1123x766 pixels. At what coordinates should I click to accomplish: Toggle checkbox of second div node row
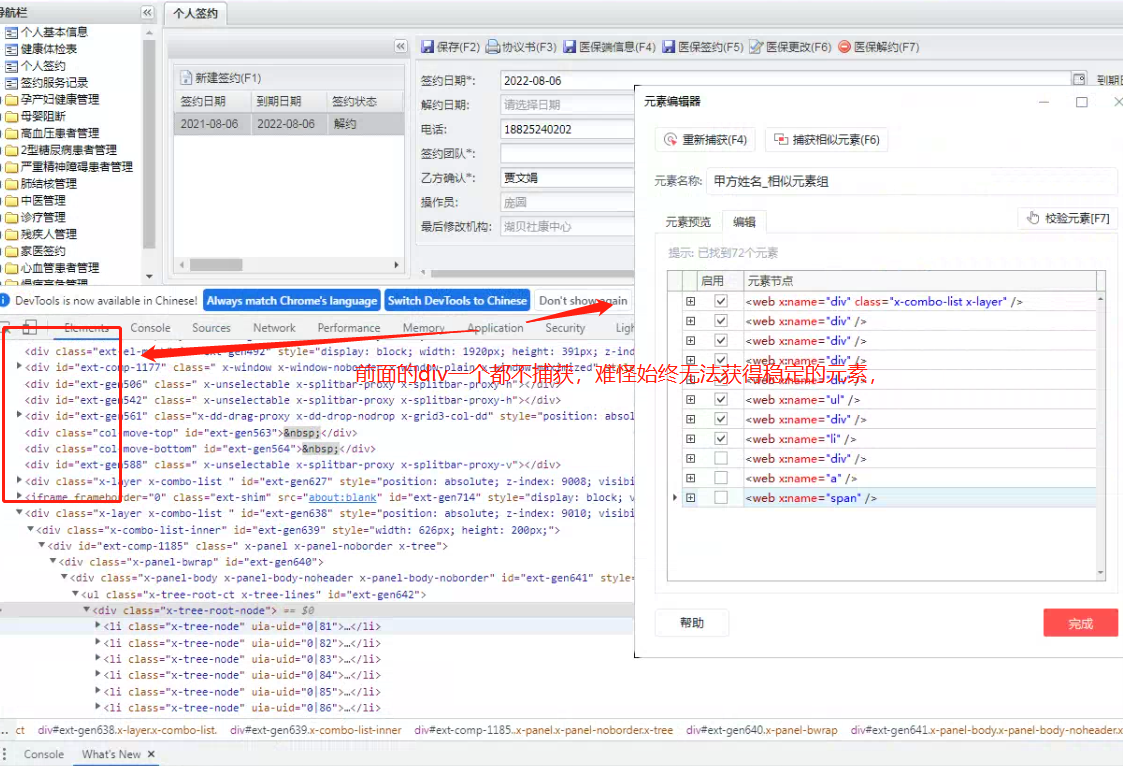(x=721, y=321)
